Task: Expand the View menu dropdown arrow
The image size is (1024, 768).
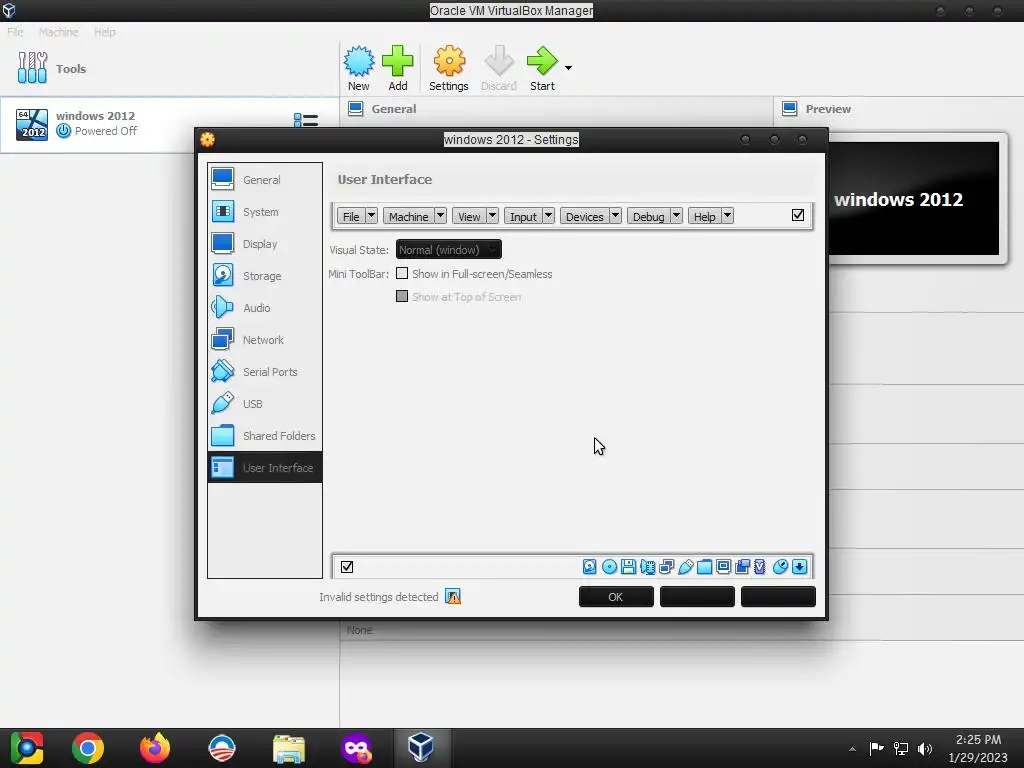Action: click(x=492, y=216)
